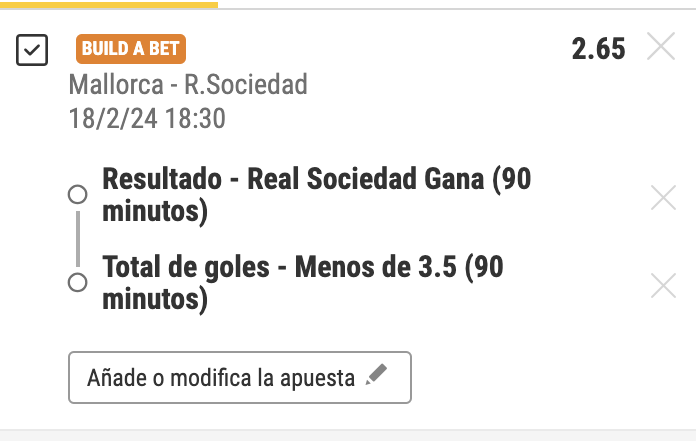The image size is (696, 441).
Task: Click the Añade o modifica la apuesta button
Action: coord(240,378)
